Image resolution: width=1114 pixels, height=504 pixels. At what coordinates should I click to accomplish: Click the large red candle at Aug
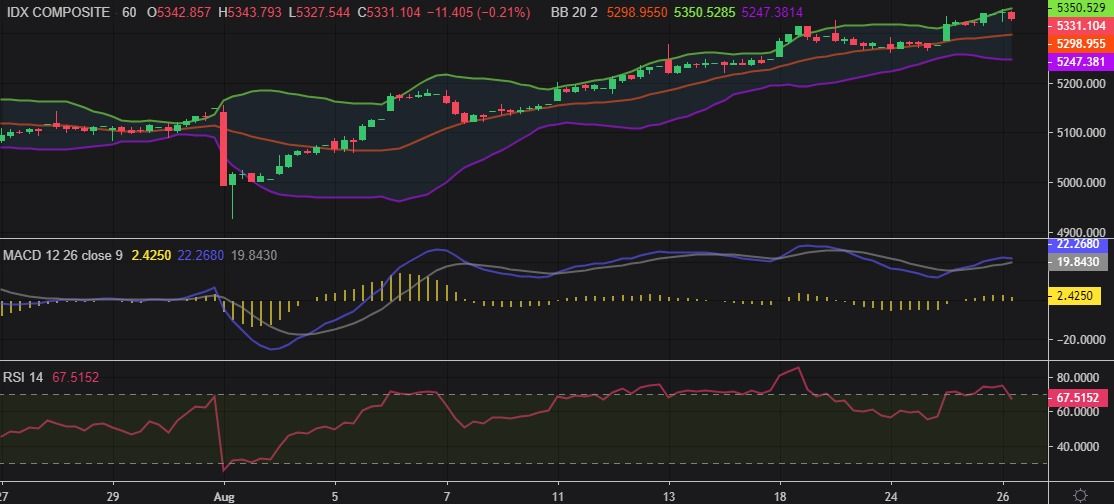click(x=223, y=148)
